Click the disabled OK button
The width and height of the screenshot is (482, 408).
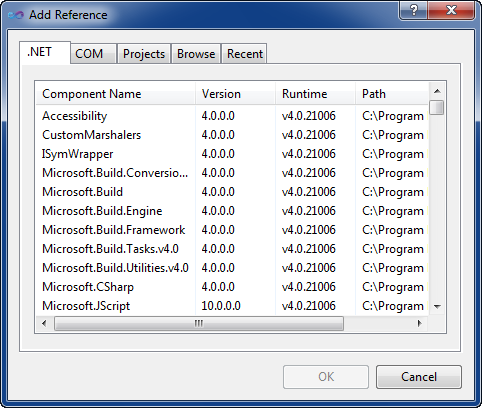tap(326, 377)
